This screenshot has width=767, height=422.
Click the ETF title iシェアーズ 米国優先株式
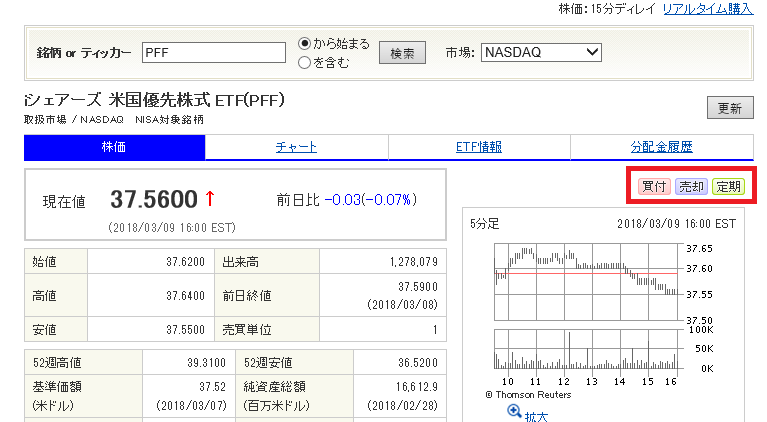pyautogui.click(x=154, y=100)
